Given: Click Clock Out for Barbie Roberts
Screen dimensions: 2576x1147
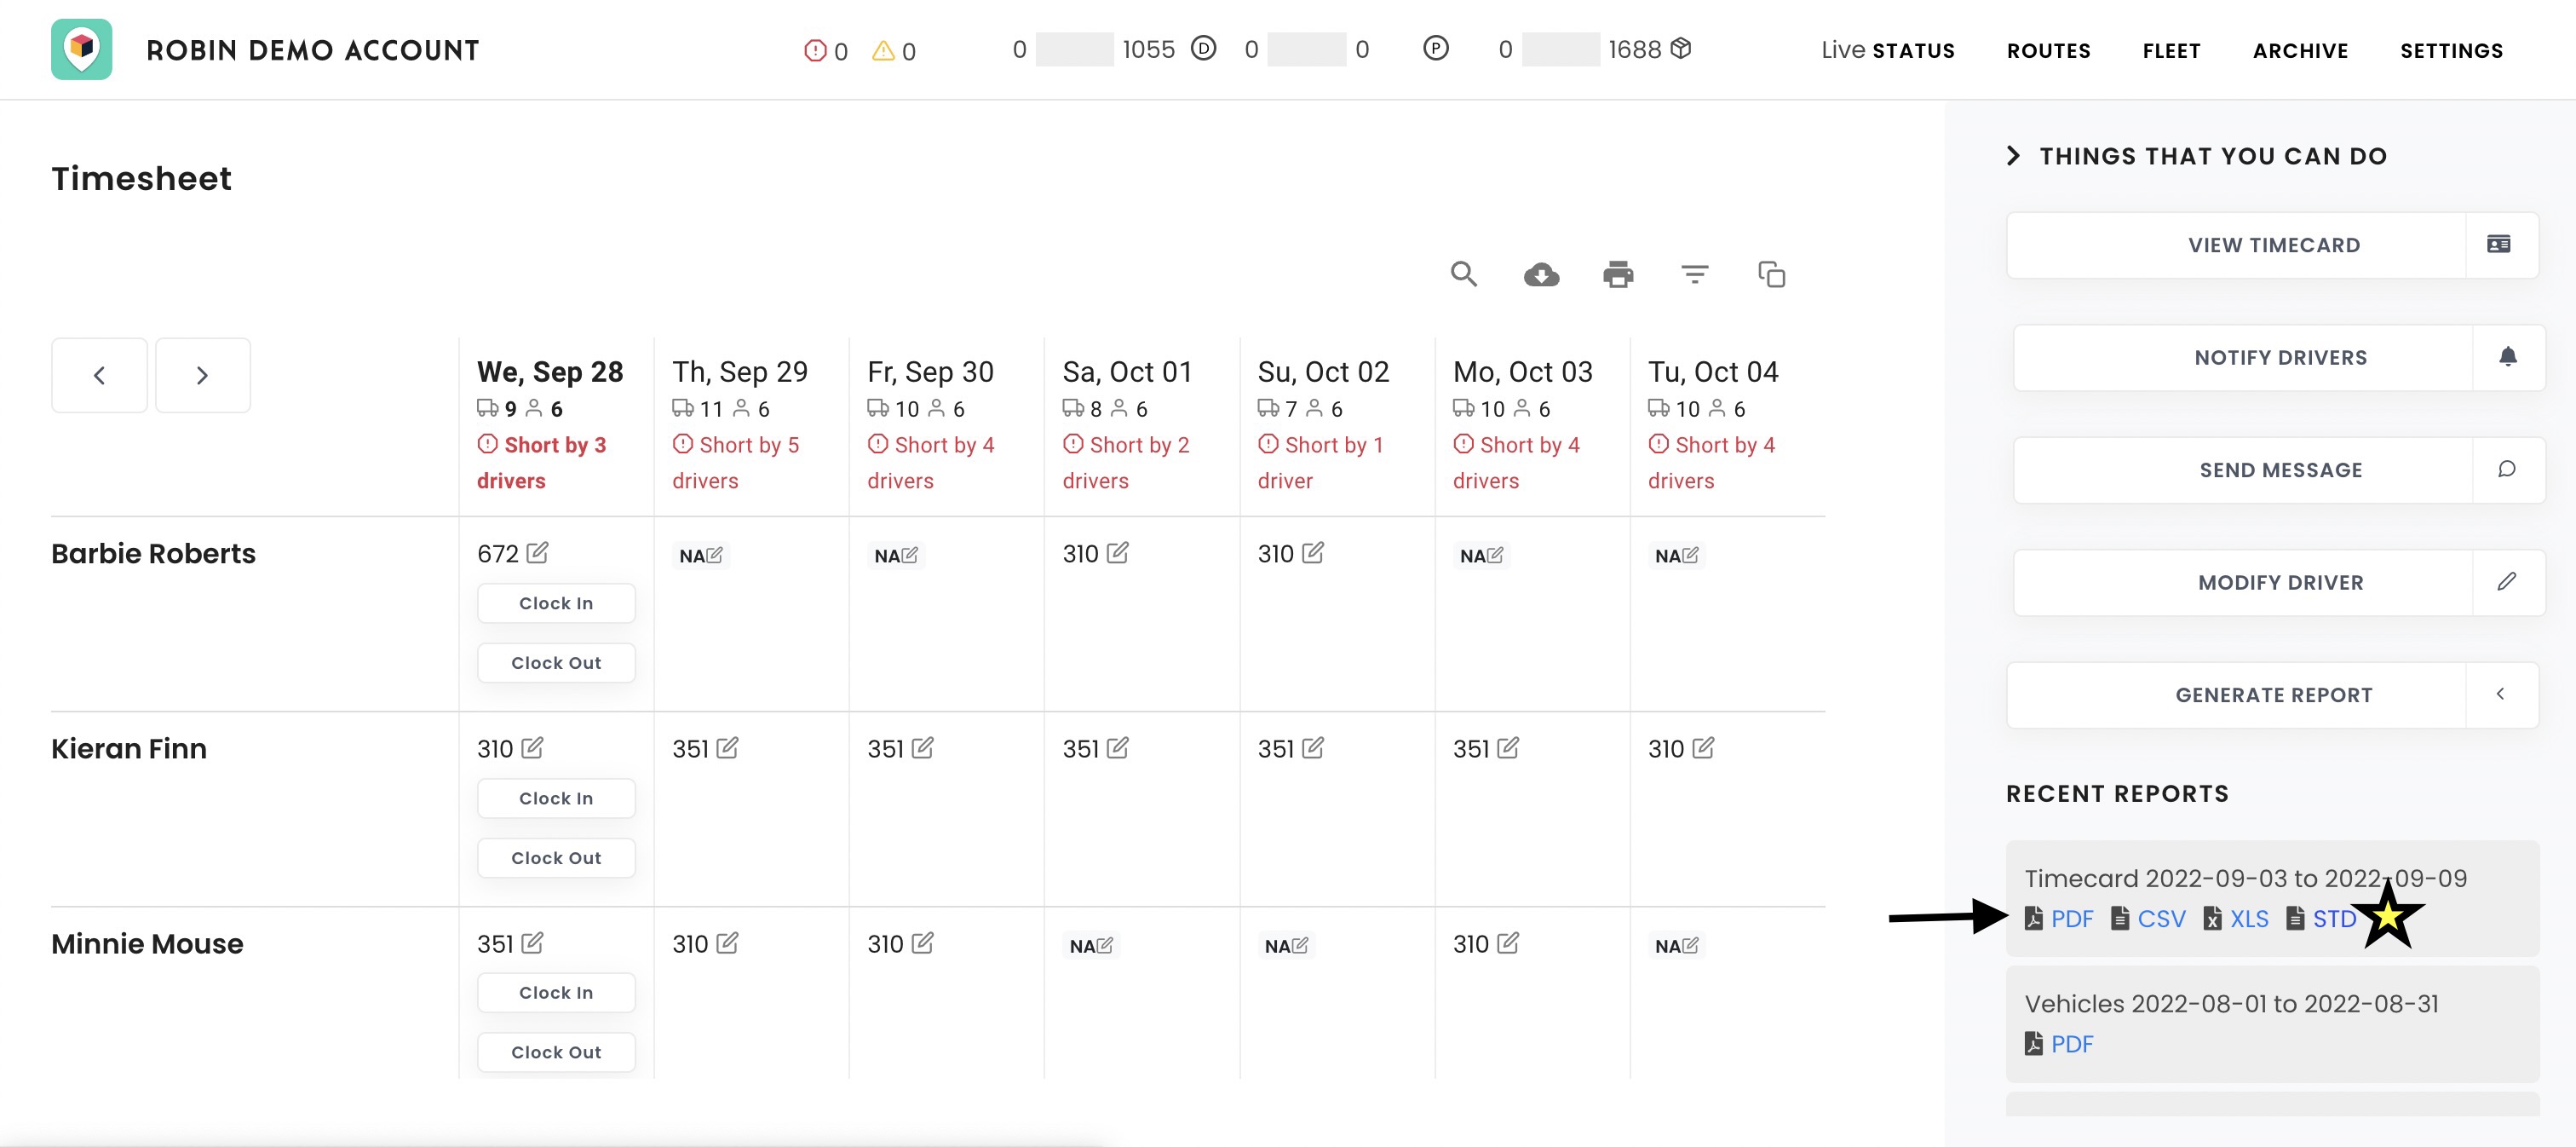Looking at the screenshot, I should point(556,663).
